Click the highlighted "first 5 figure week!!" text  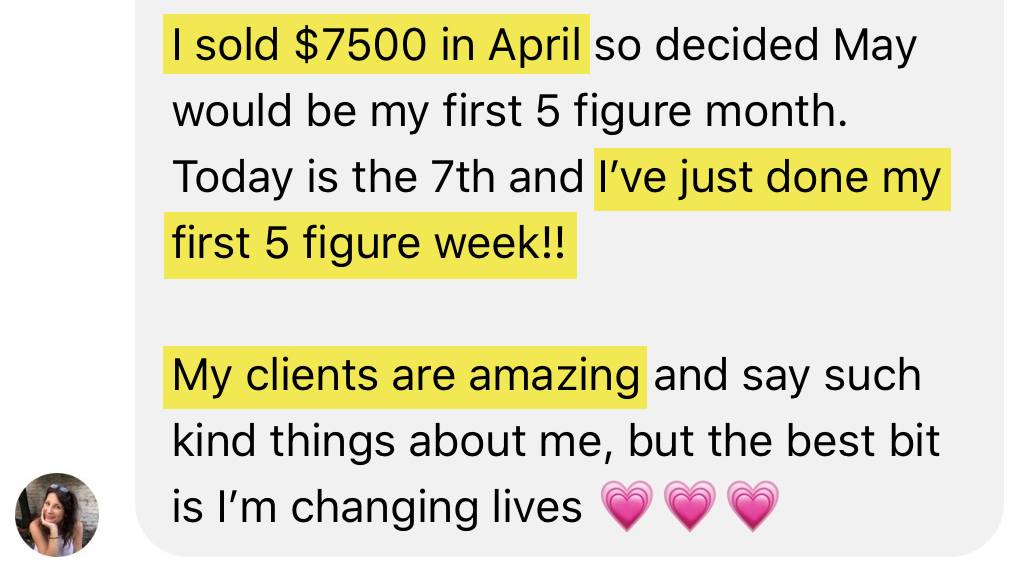(369, 244)
